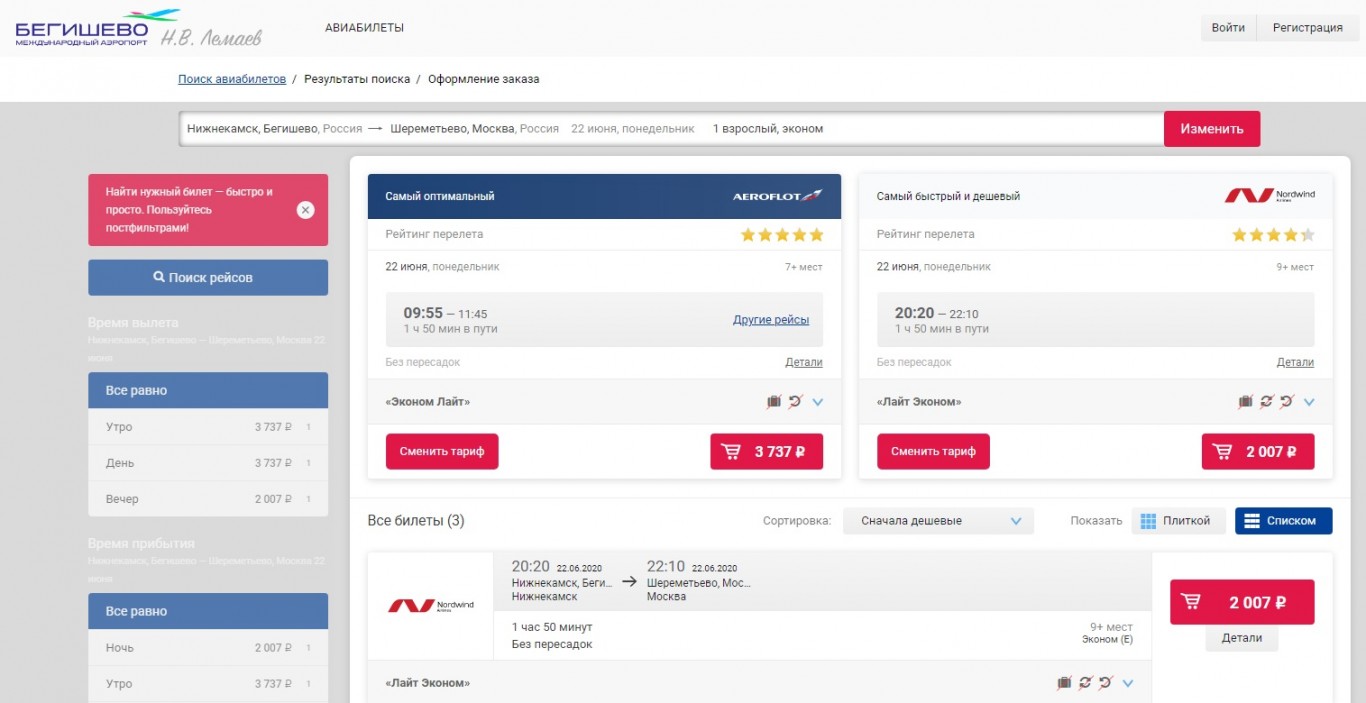Open «Другие рейсы» link in Aeroflot card
1366x703 pixels.
pyautogui.click(x=771, y=320)
